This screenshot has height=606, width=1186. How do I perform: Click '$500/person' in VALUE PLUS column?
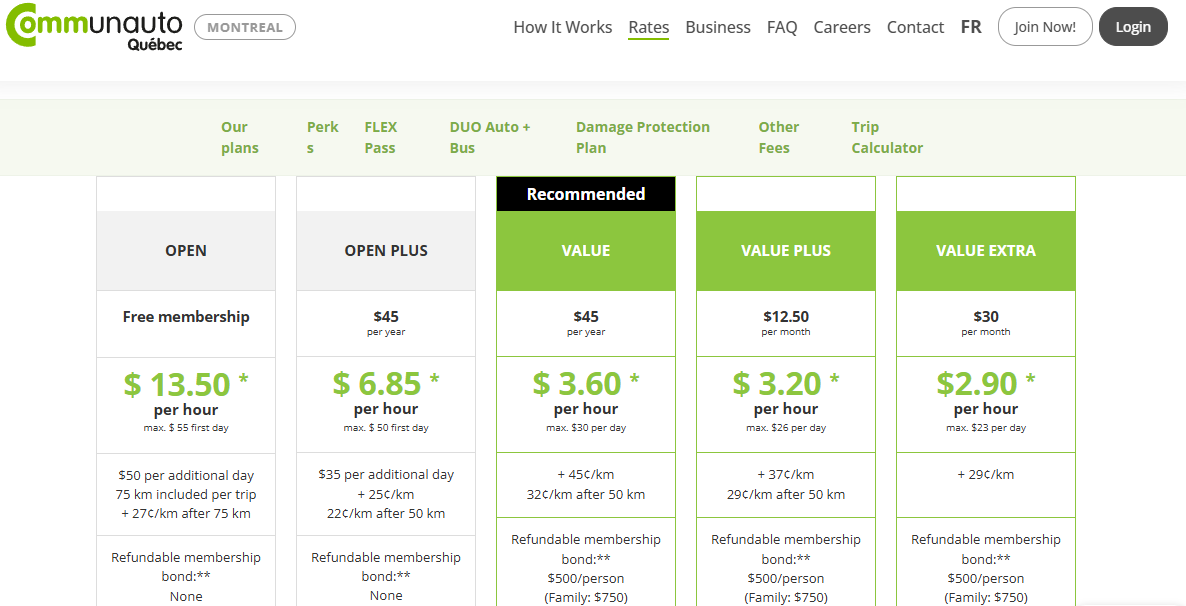(786, 579)
